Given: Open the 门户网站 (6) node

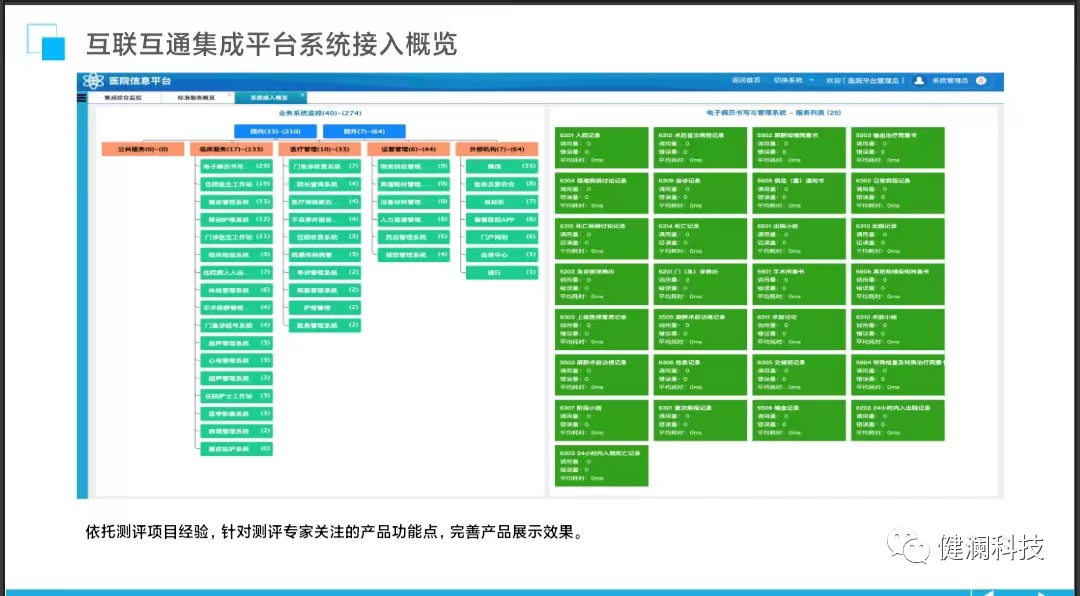Looking at the screenshot, I should point(502,237).
